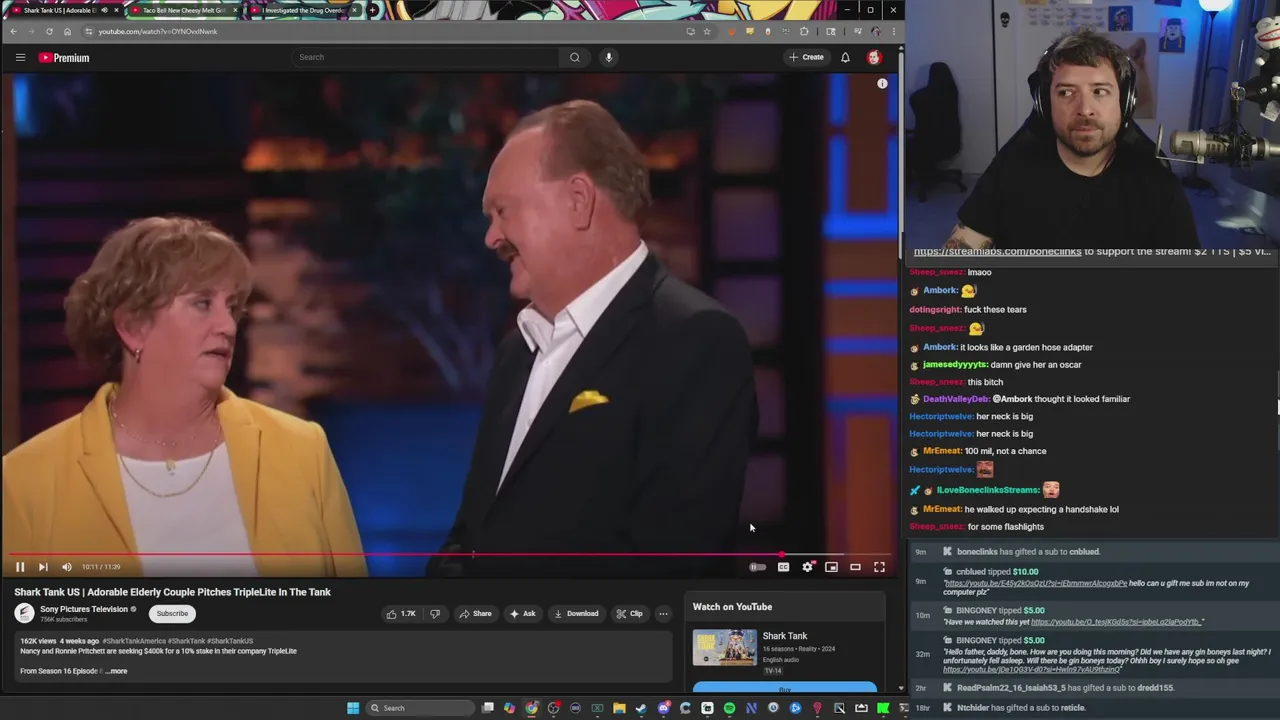Viewport: 1280px width, 720px height.
Task: Click the info card icon on video
Action: coord(882,84)
